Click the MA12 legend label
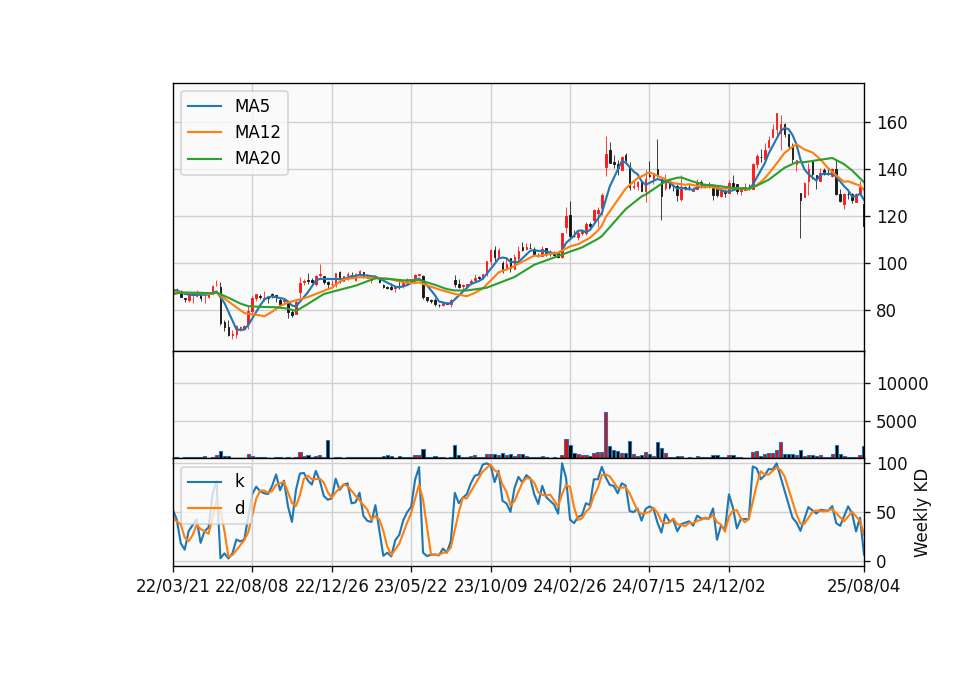 pos(257,132)
